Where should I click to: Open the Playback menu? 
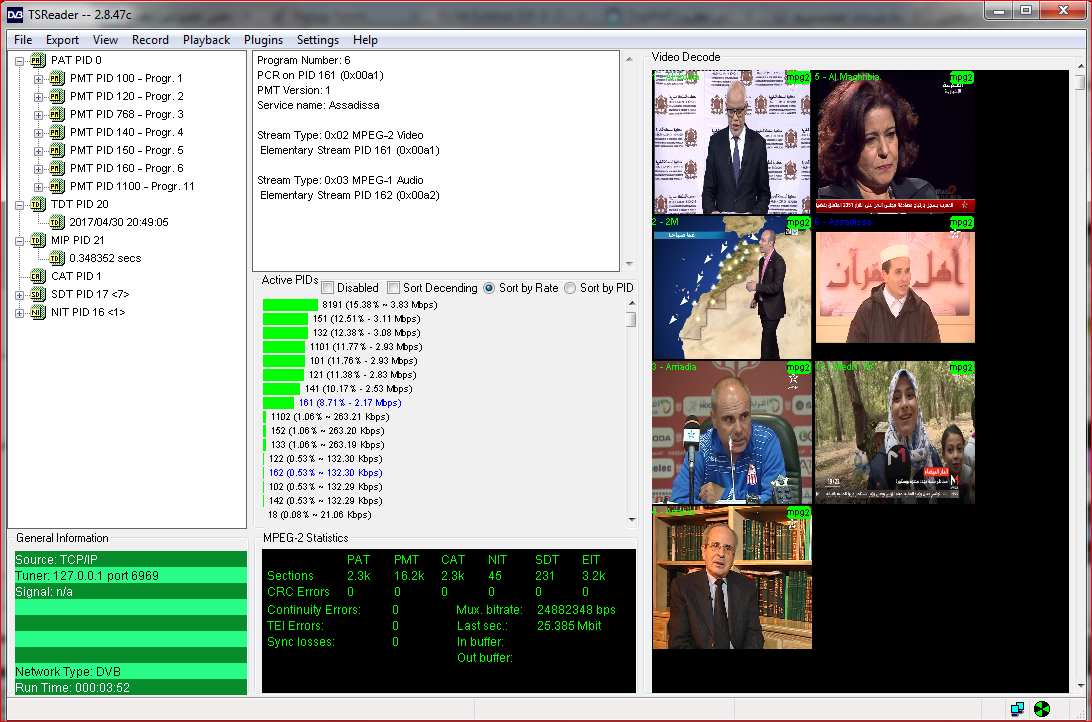click(206, 40)
